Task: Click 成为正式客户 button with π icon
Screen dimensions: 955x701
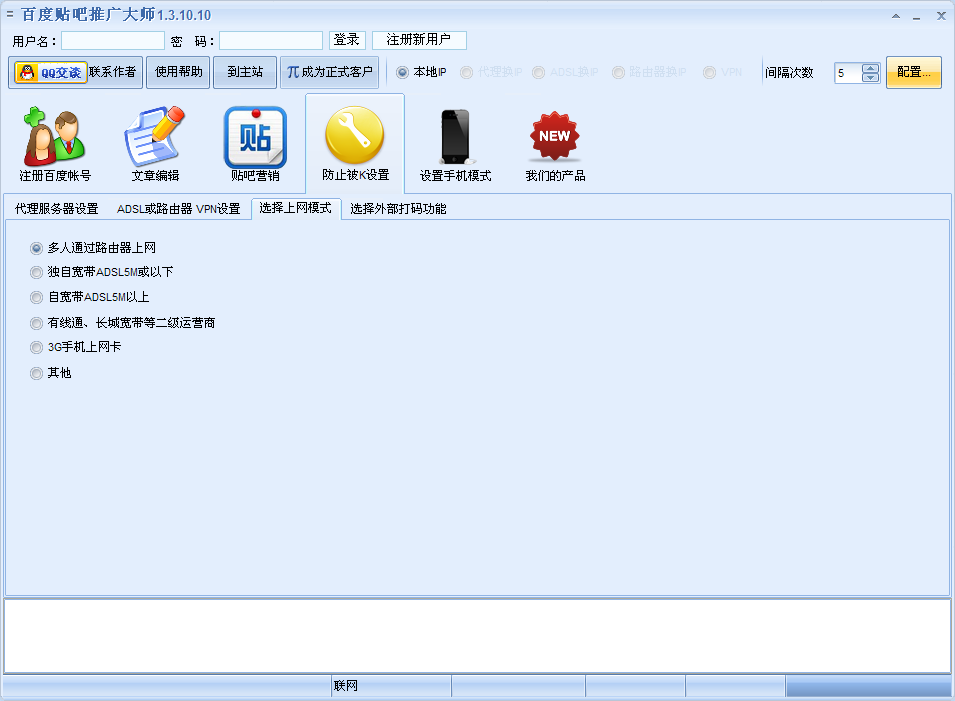Action: (x=330, y=73)
